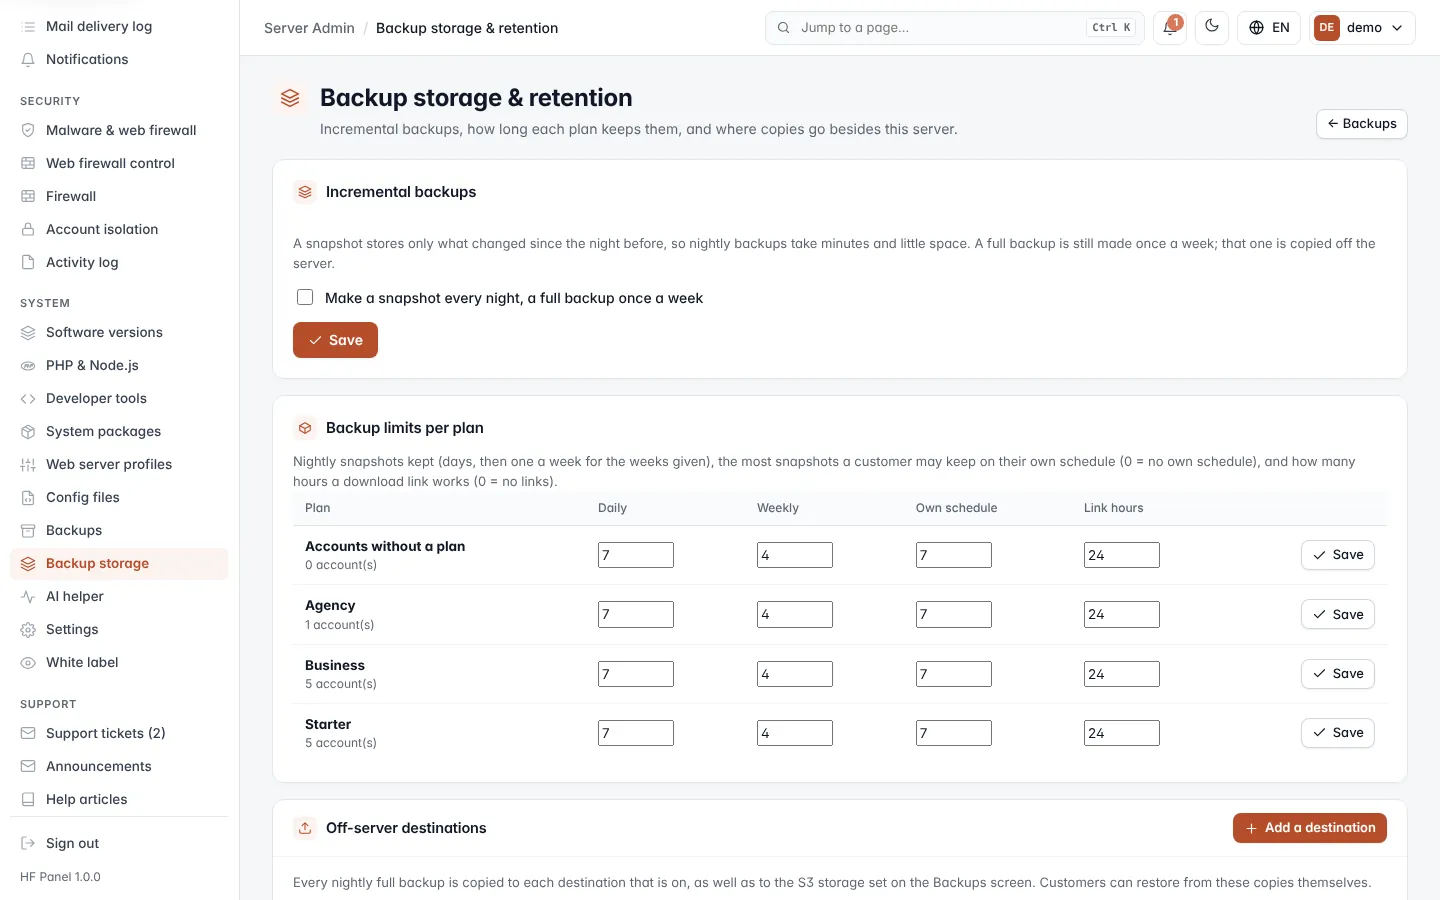The height and width of the screenshot is (900, 1440).
Task: Open Mail delivery log in sidebar
Action: [x=119, y=26]
